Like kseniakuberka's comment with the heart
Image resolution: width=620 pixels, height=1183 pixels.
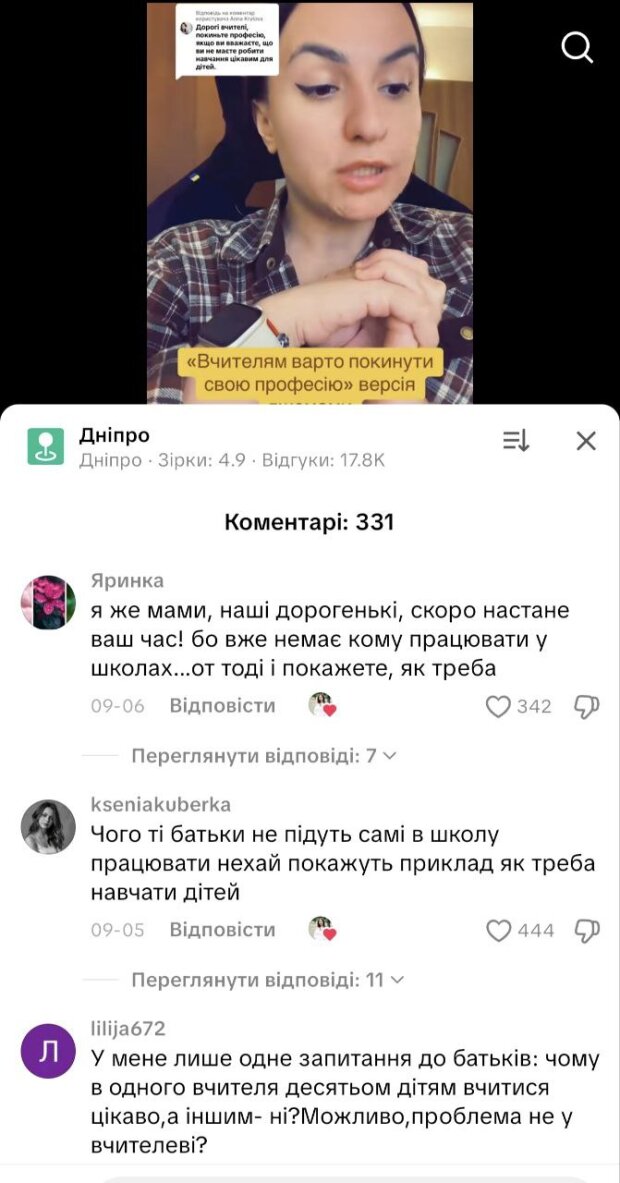[x=499, y=930]
